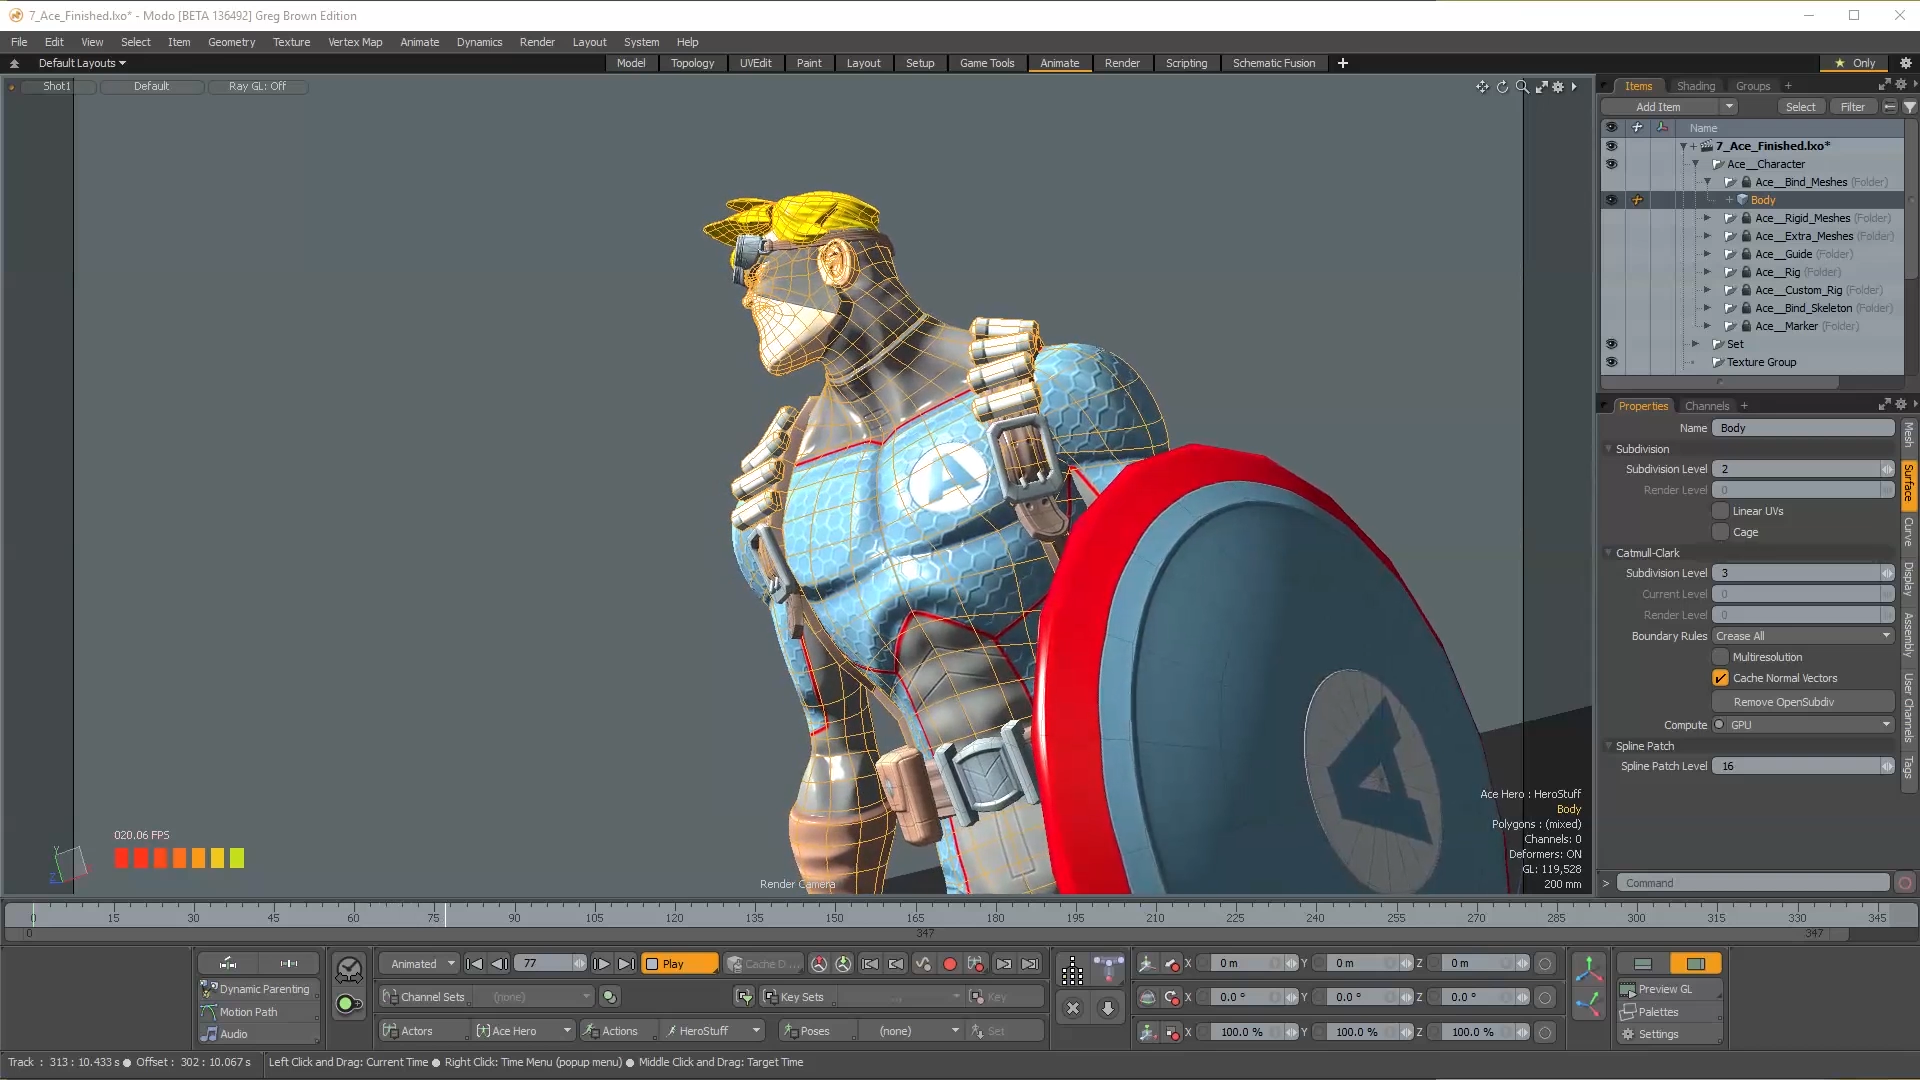Expand the Ace__Rig folder in item list
This screenshot has height=1080, width=1920.
coord(1708,271)
